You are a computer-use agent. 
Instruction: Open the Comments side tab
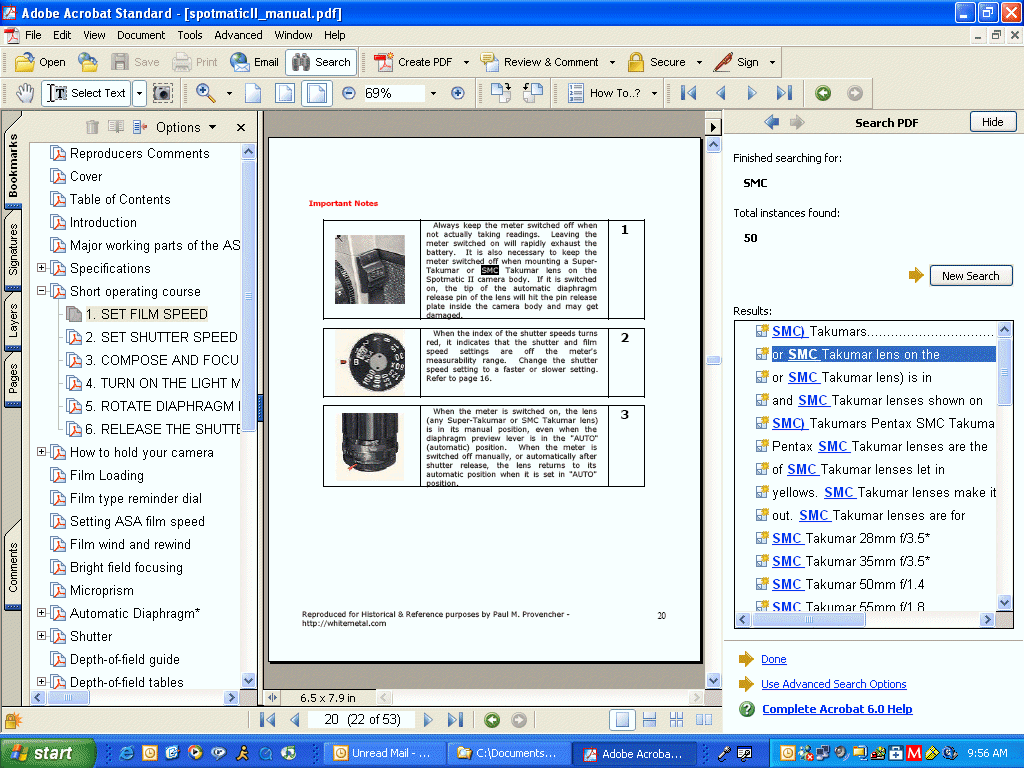click(13, 567)
